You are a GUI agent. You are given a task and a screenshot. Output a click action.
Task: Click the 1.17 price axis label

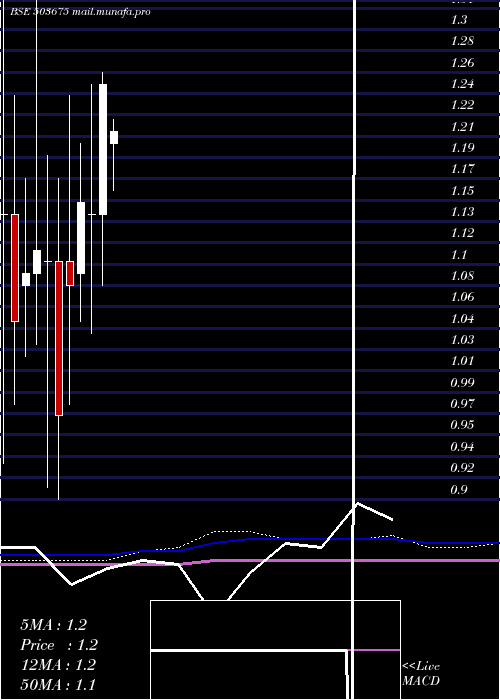pos(462,169)
